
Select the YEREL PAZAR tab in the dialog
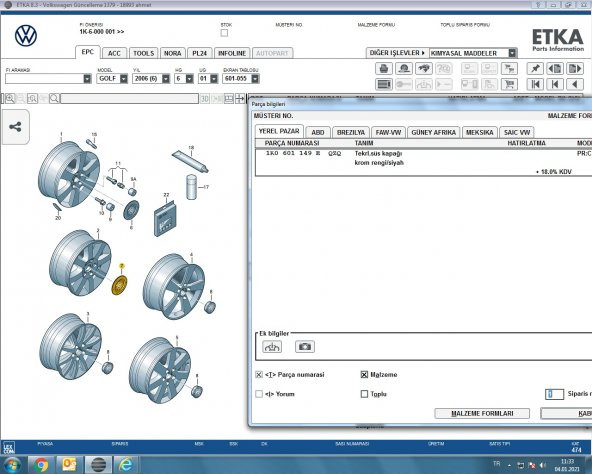[279, 131]
